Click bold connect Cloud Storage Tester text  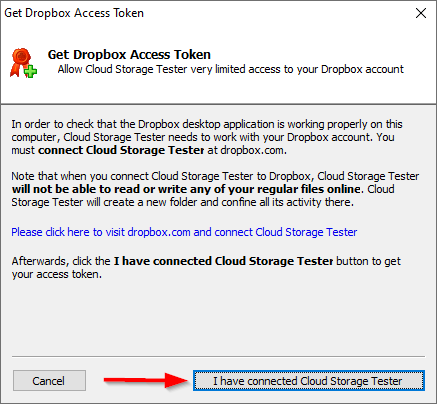(x=121, y=150)
